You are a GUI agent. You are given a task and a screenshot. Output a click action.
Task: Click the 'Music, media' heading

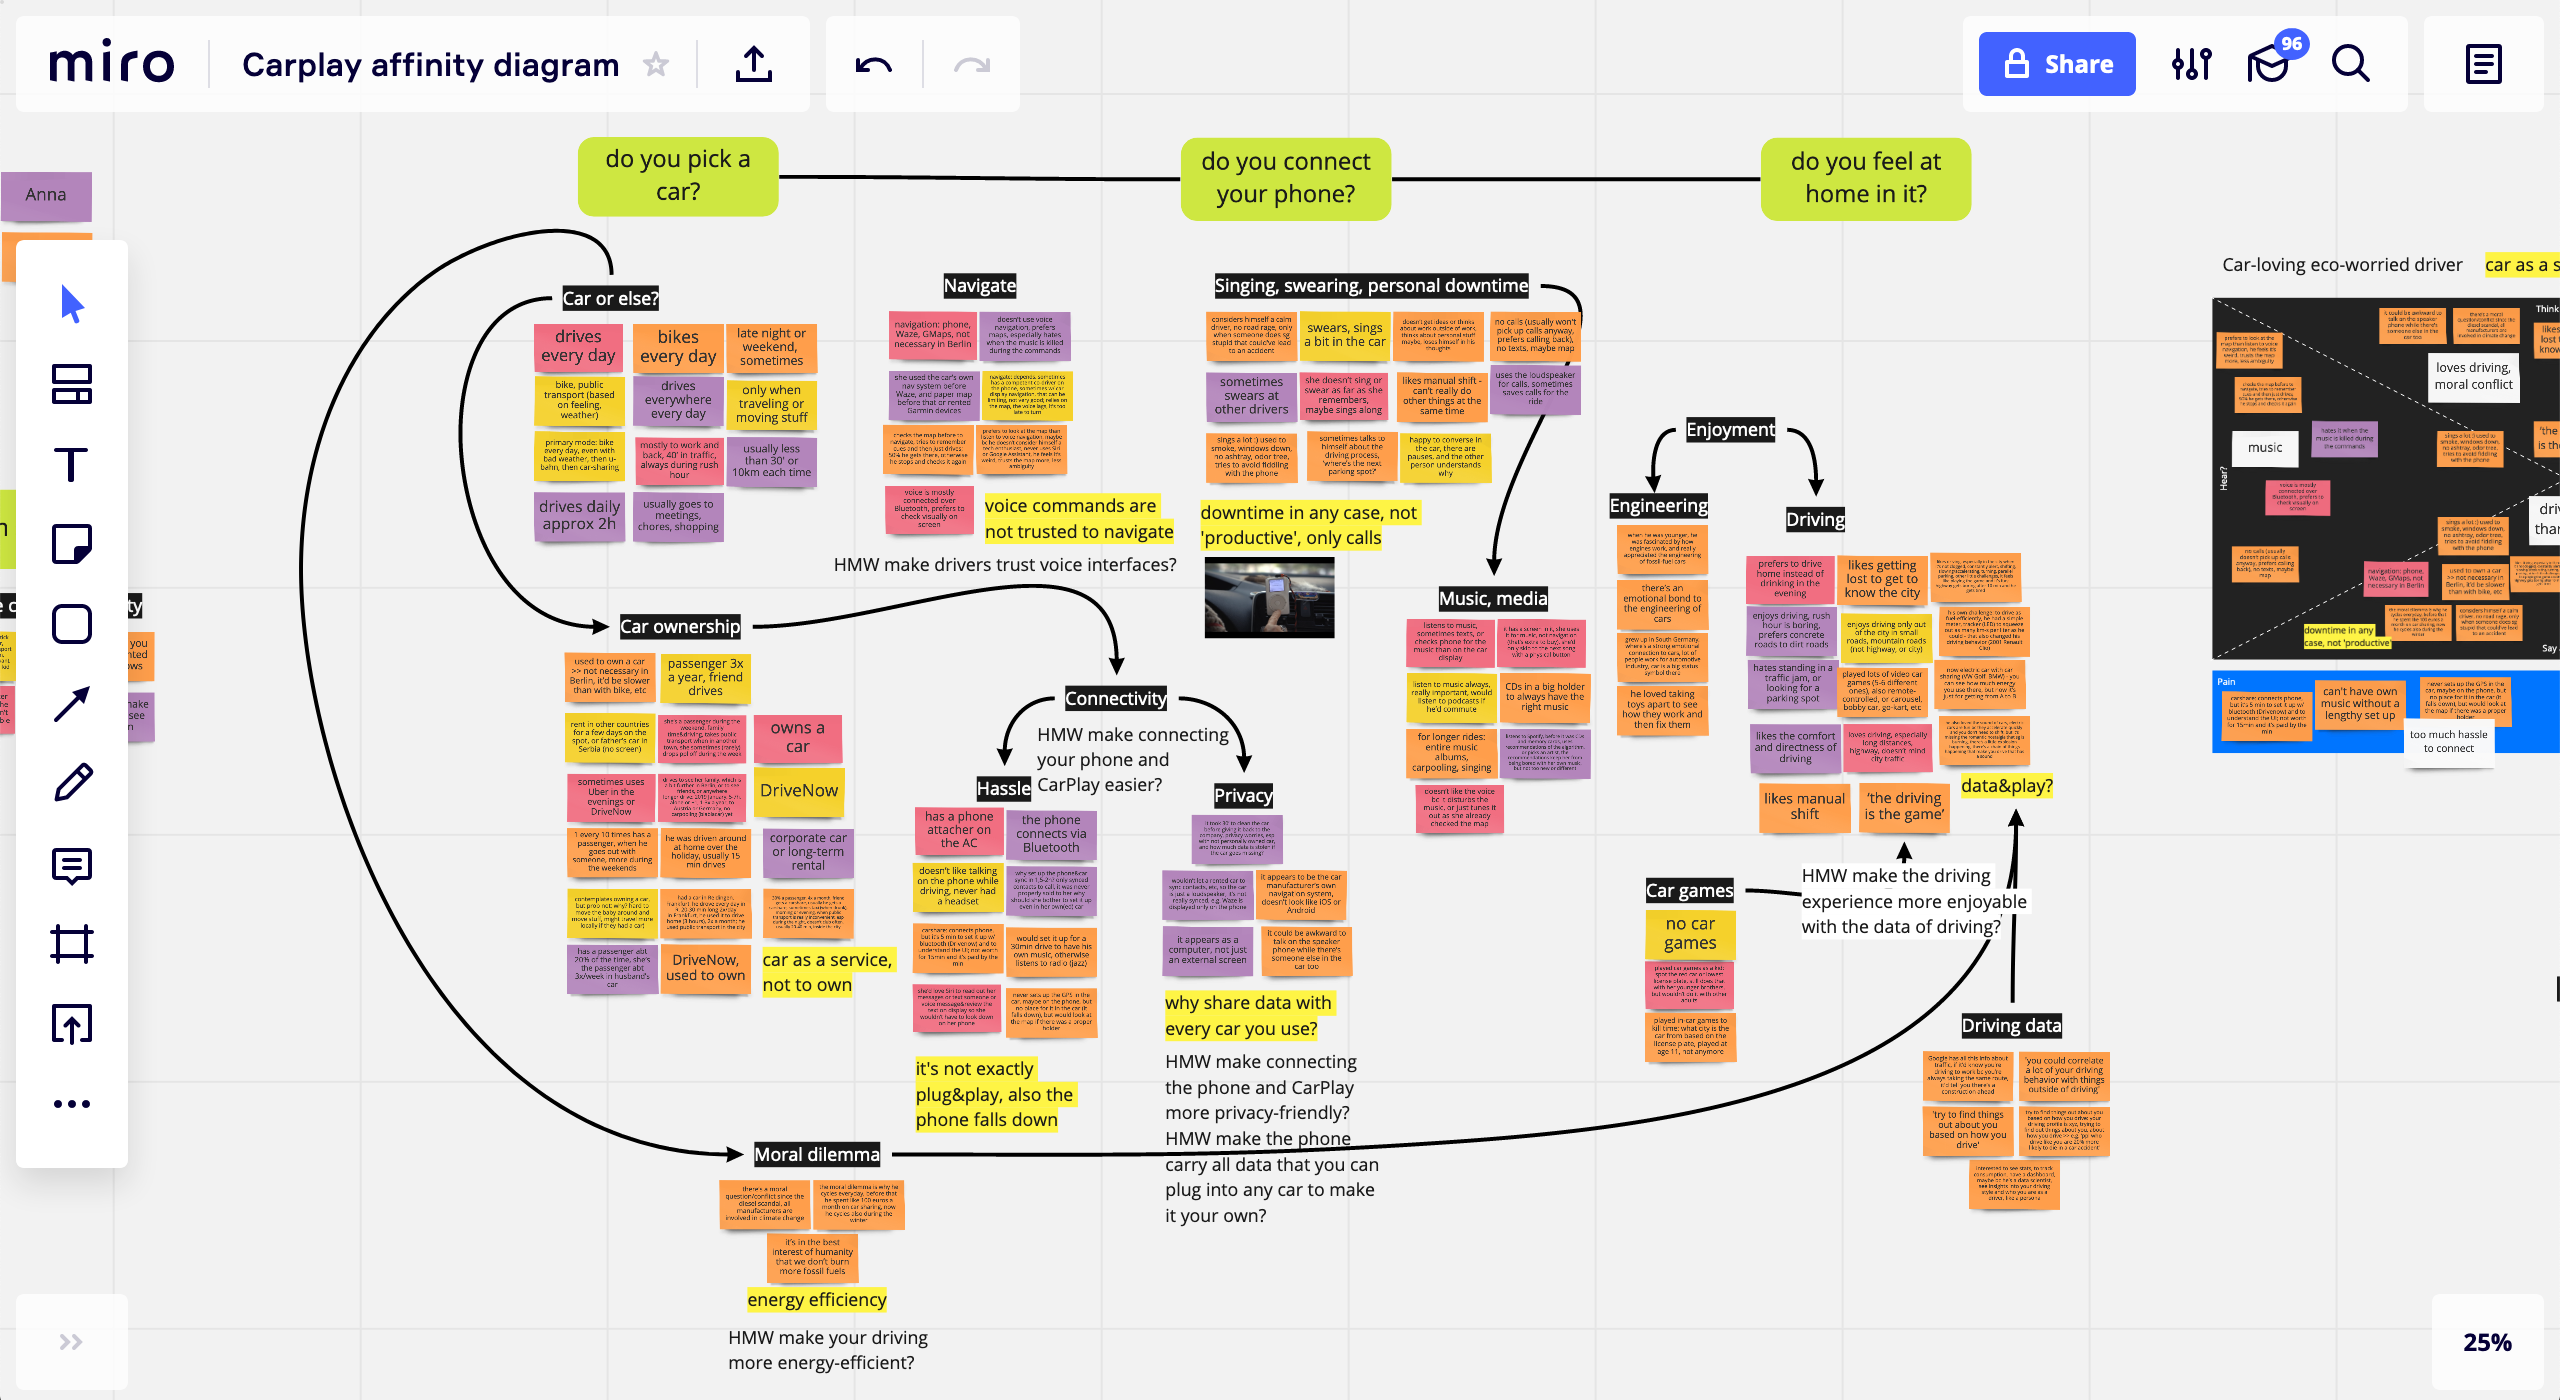(x=1493, y=599)
